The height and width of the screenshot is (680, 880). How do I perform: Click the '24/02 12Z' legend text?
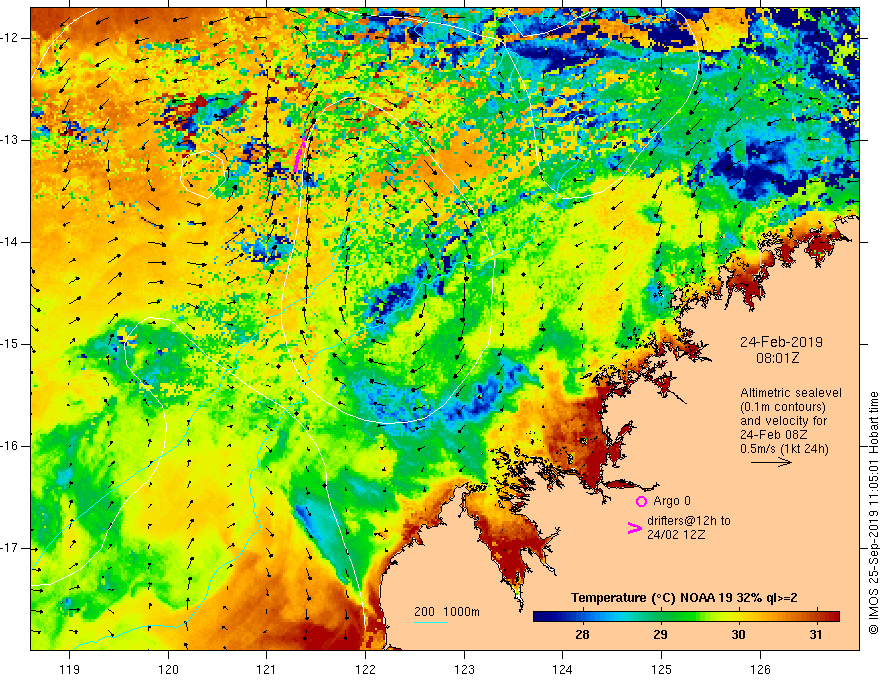coord(676,535)
